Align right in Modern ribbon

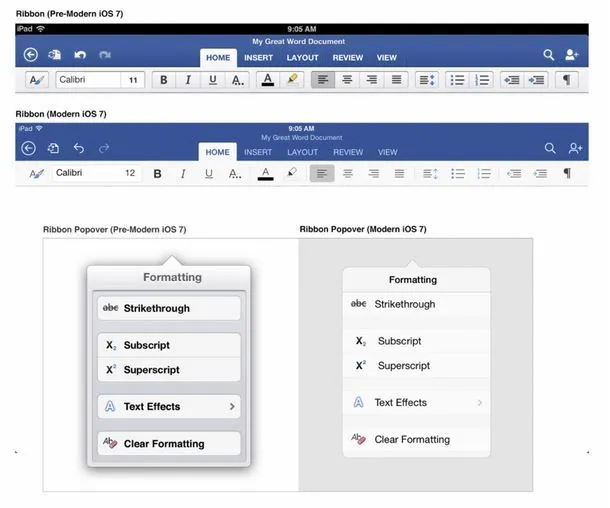373,173
